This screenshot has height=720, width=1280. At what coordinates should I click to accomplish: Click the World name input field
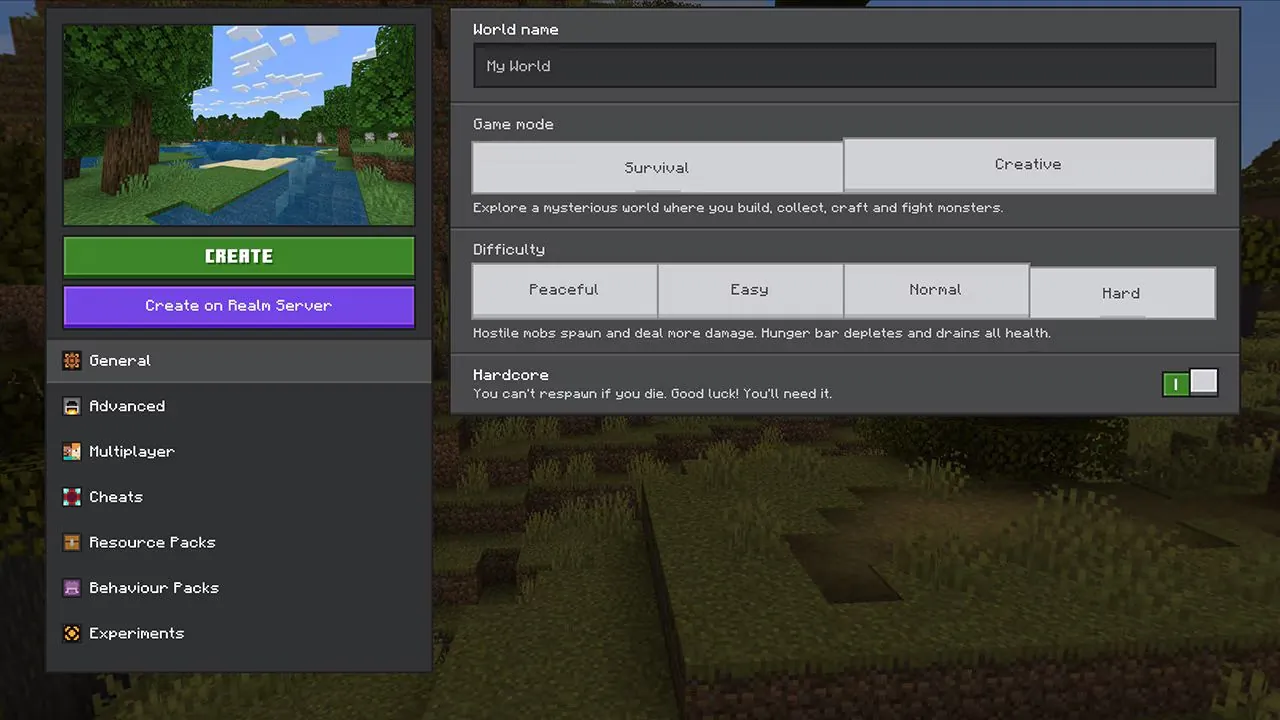[845, 66]
